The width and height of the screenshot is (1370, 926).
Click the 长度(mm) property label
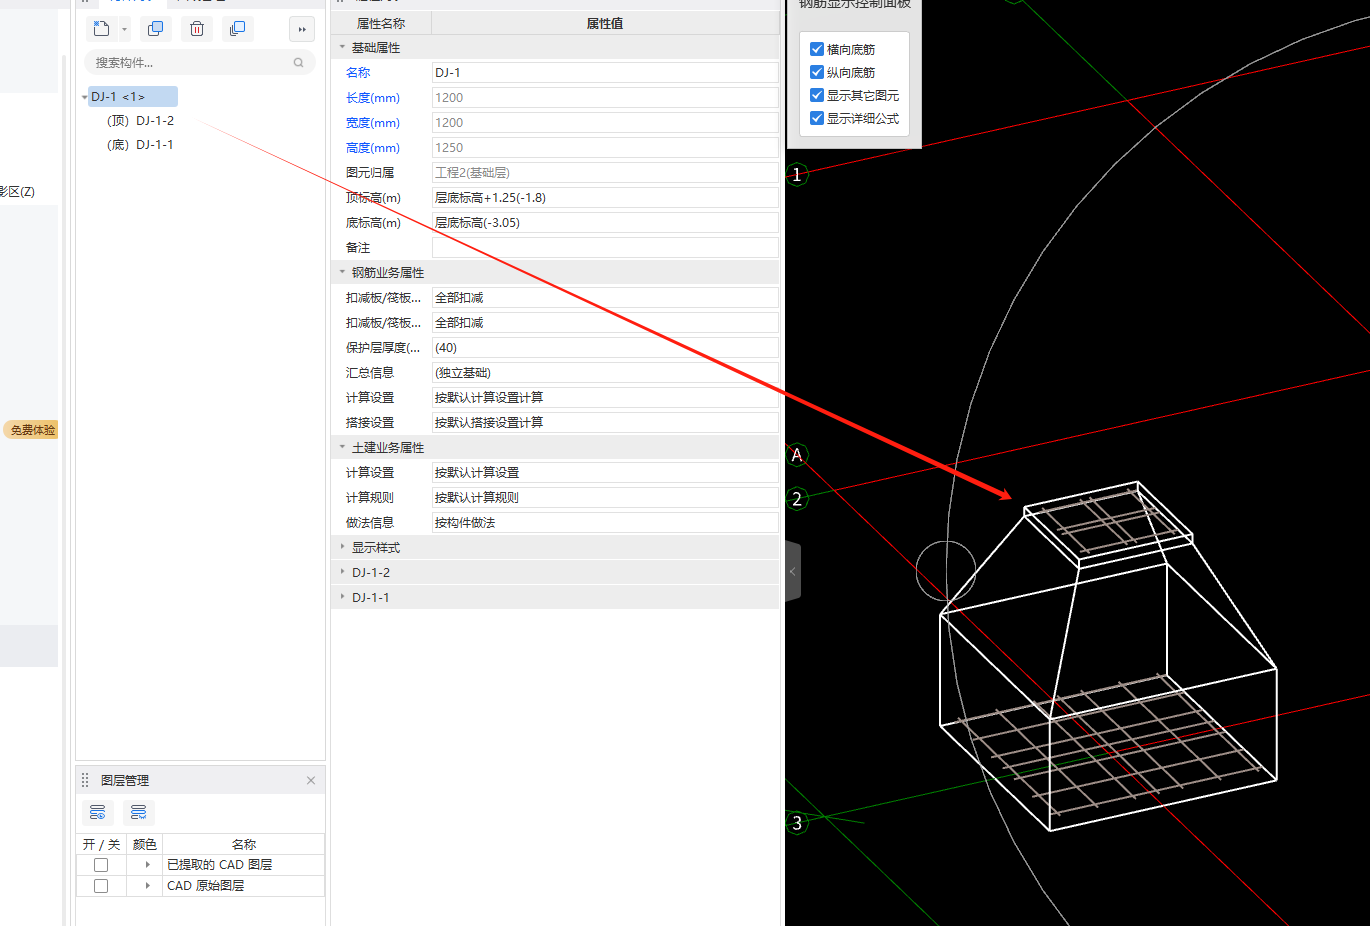tap(373, 98)
